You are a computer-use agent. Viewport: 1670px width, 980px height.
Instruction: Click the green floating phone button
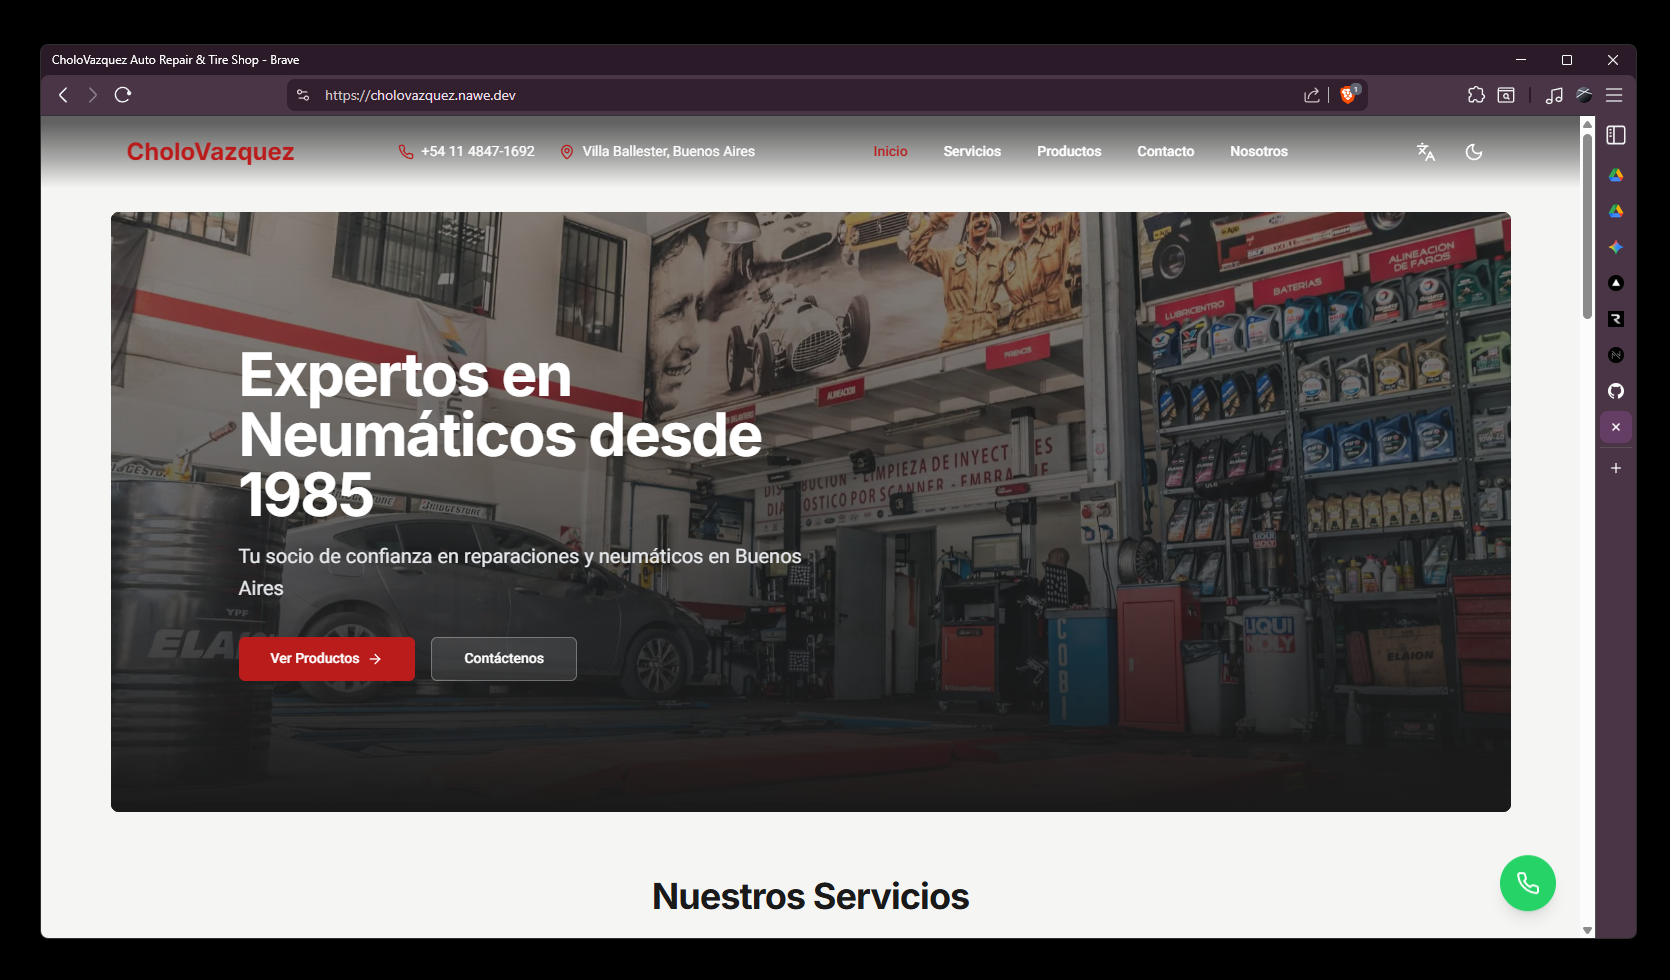pos(1527,883)
